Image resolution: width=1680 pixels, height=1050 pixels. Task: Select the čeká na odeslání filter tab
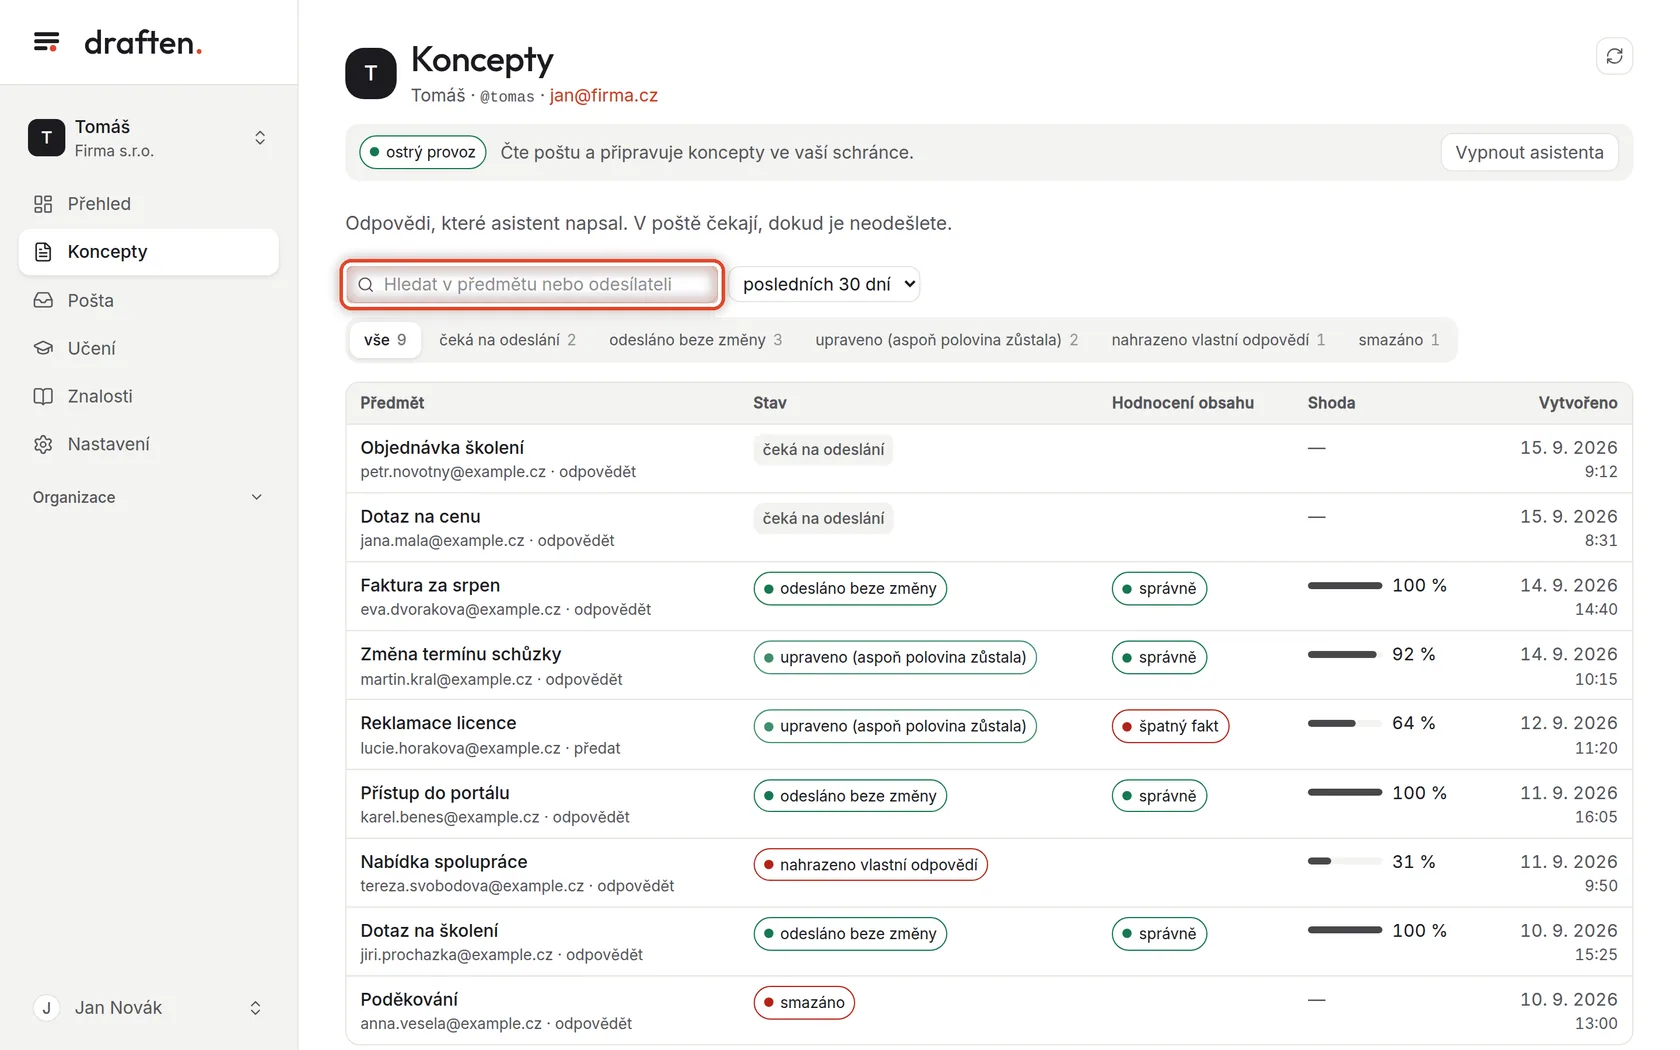click(507, 340)
